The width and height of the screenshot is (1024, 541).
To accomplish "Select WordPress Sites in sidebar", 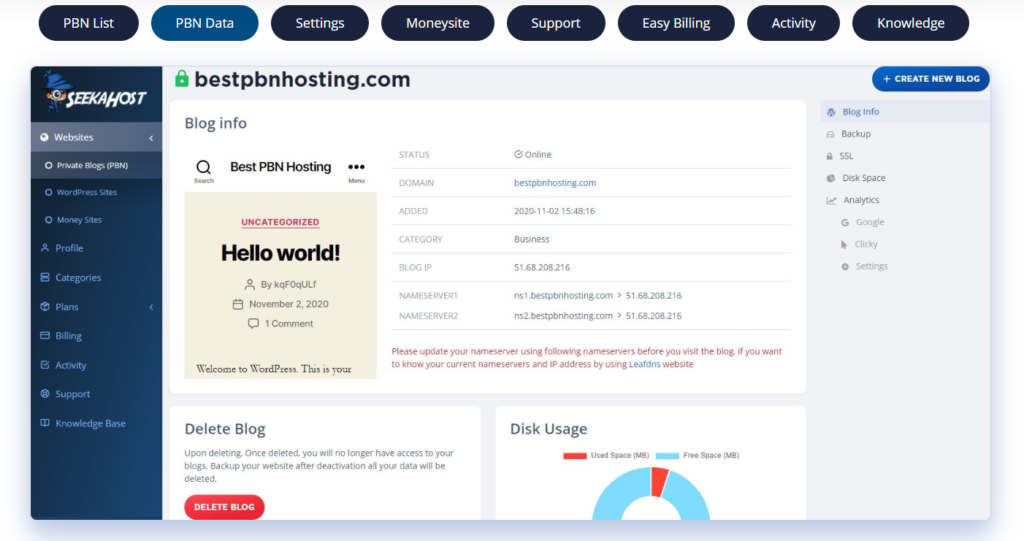I will (86, 192).
